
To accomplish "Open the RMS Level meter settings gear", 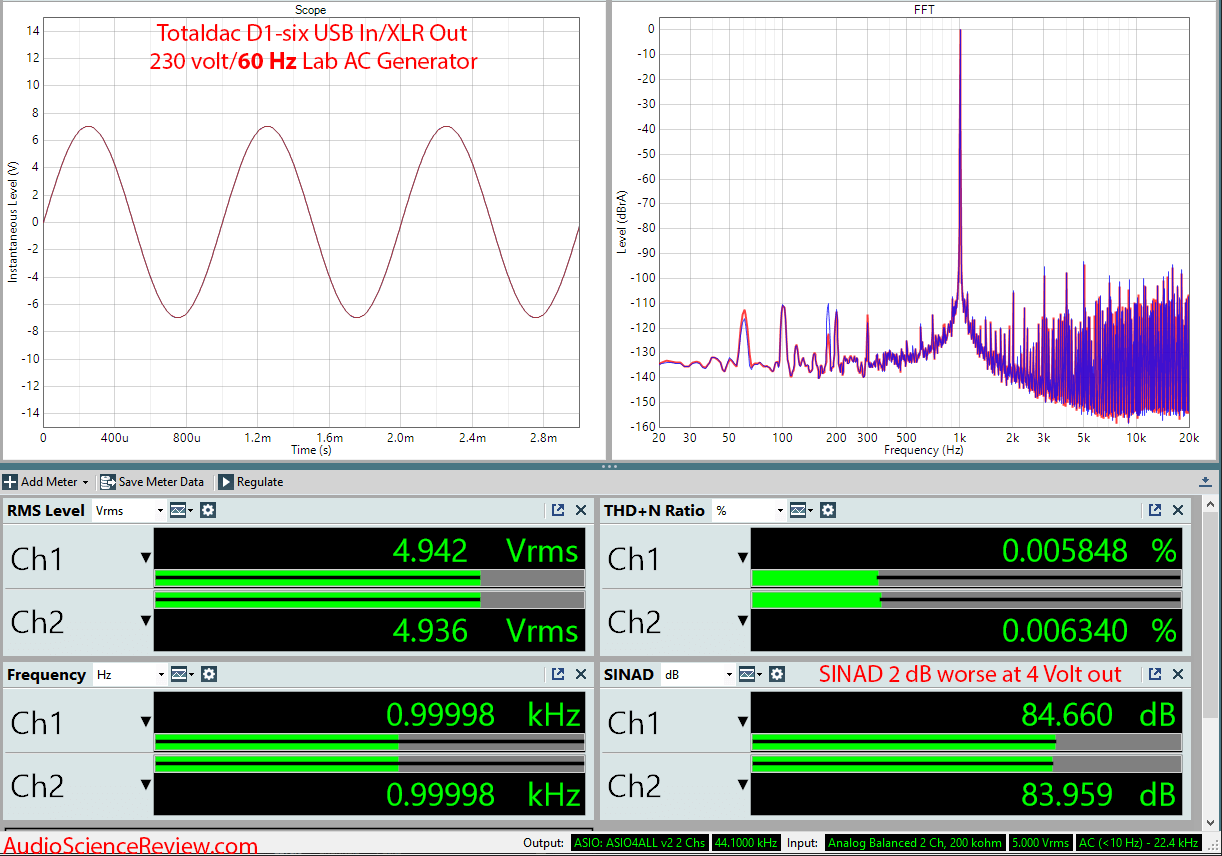I will click(x=207, y=510).
